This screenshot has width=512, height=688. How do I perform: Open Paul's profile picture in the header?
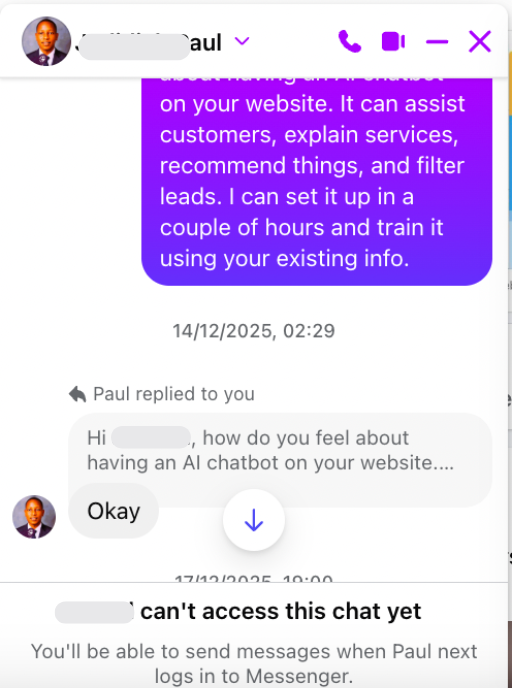pos(46,41)
